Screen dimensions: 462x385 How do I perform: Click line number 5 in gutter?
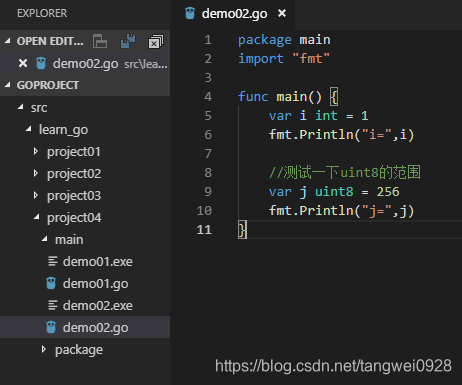(208, 116)
